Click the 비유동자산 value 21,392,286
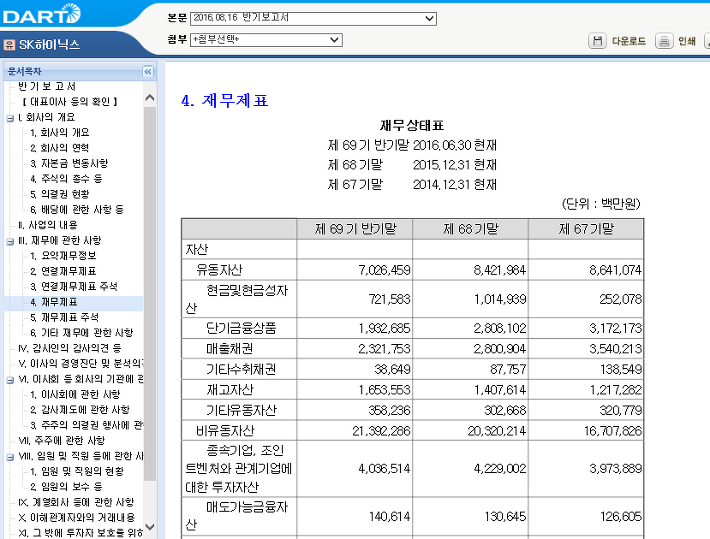This screenshot has height=539, width=710. (381, 431)
